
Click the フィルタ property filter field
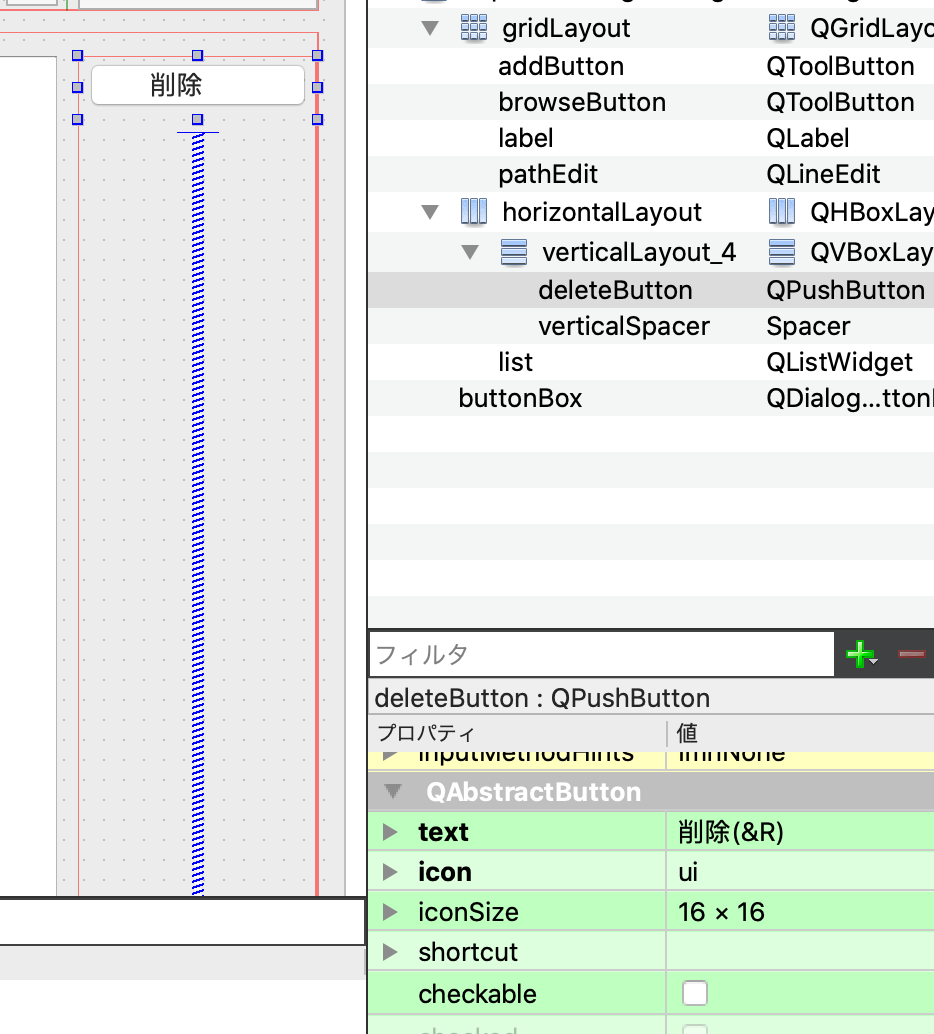pyautogui.click(x=600, y=655)
